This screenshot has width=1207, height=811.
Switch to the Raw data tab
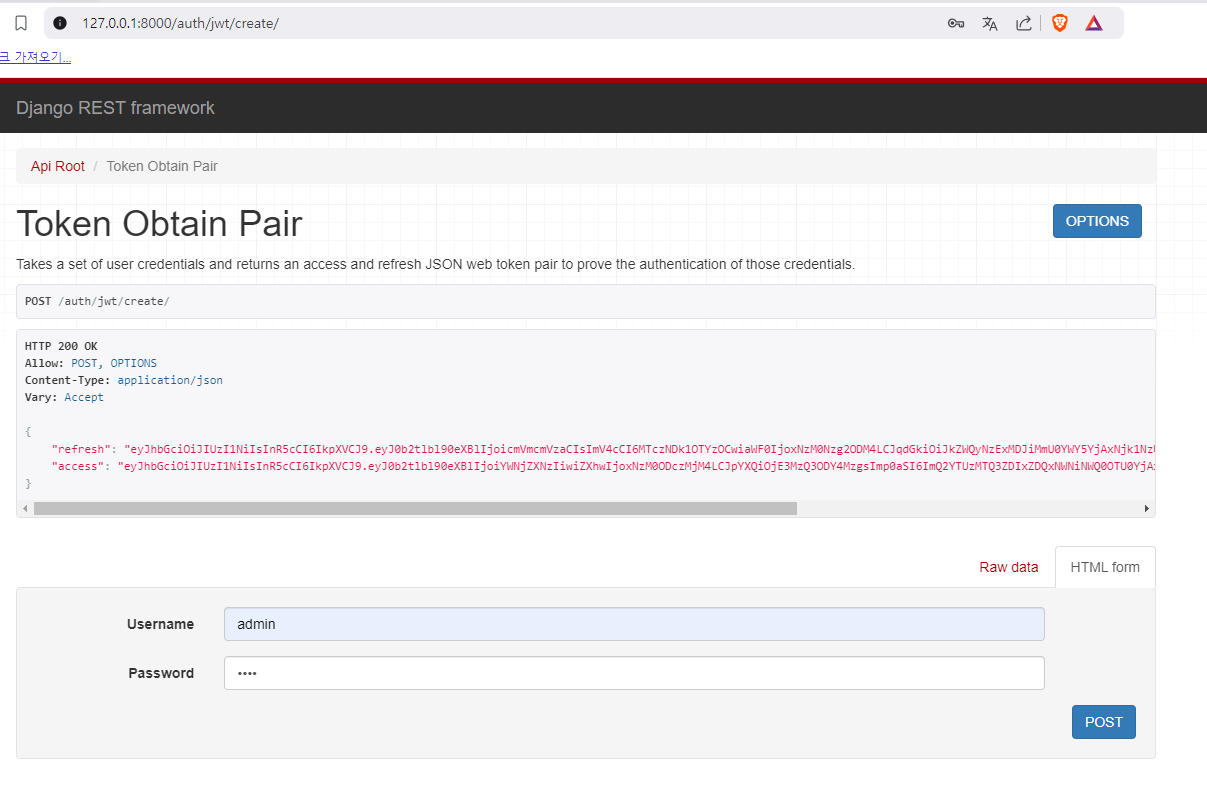[1009, 567]
